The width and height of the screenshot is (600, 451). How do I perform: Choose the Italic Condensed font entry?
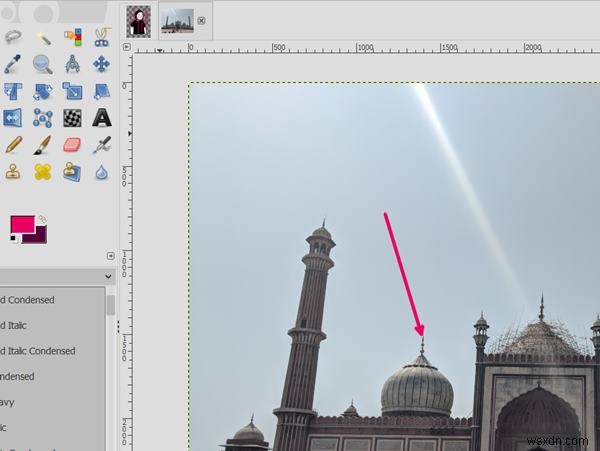pyautogui.click(x=38, y=351)
